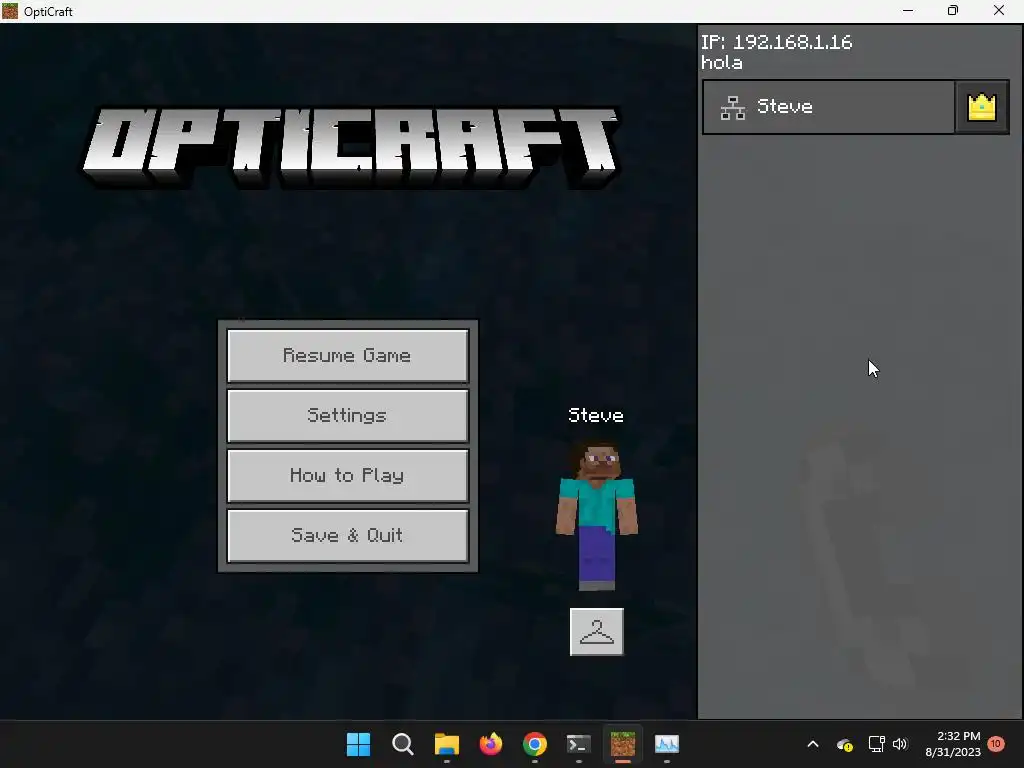Close the OptiCraft window
1024x768 pixels.
(x=999, y=11)
